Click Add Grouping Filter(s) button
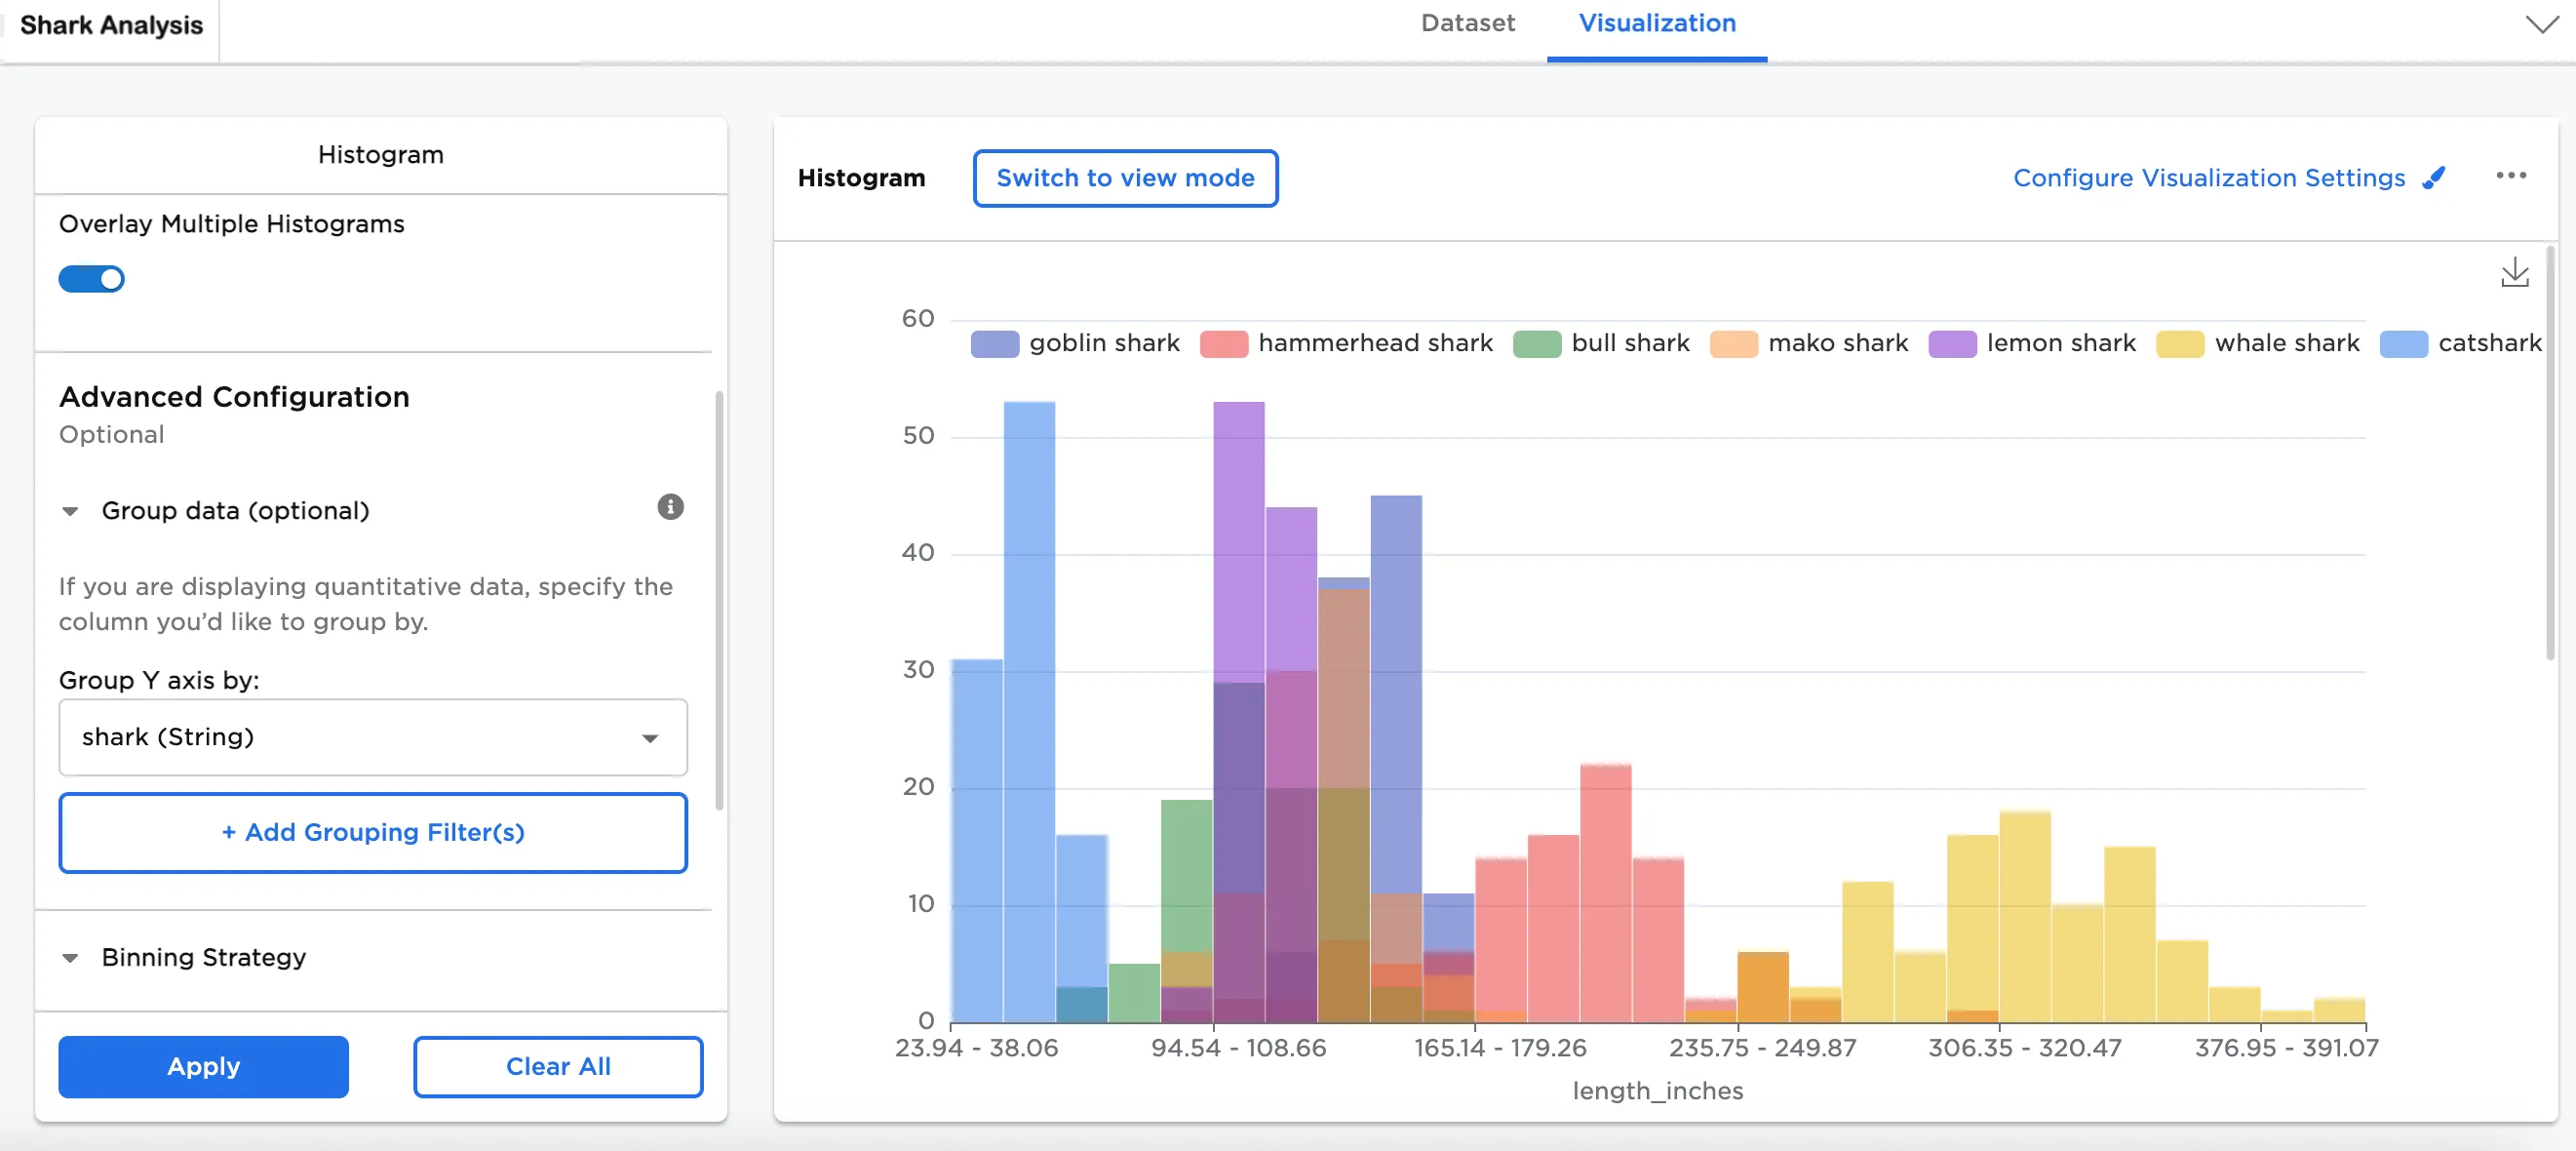 pos(372,832)
